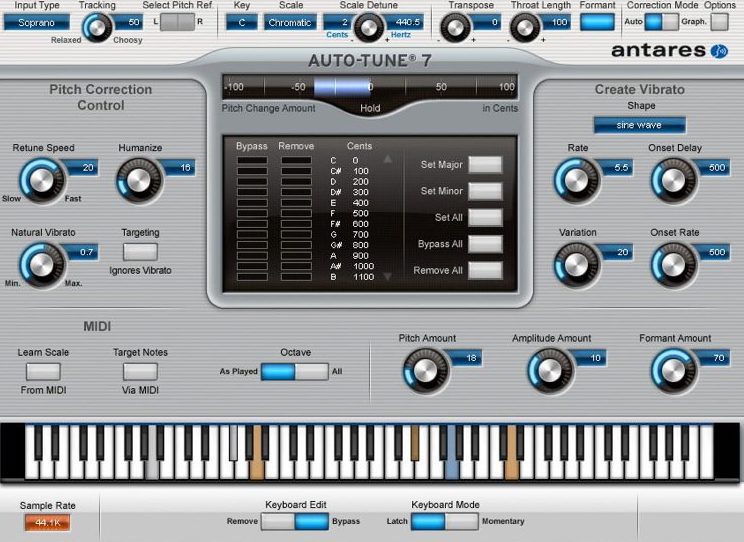Click the Throat Length value 100

pyautogui.click(x=555, y=22)
